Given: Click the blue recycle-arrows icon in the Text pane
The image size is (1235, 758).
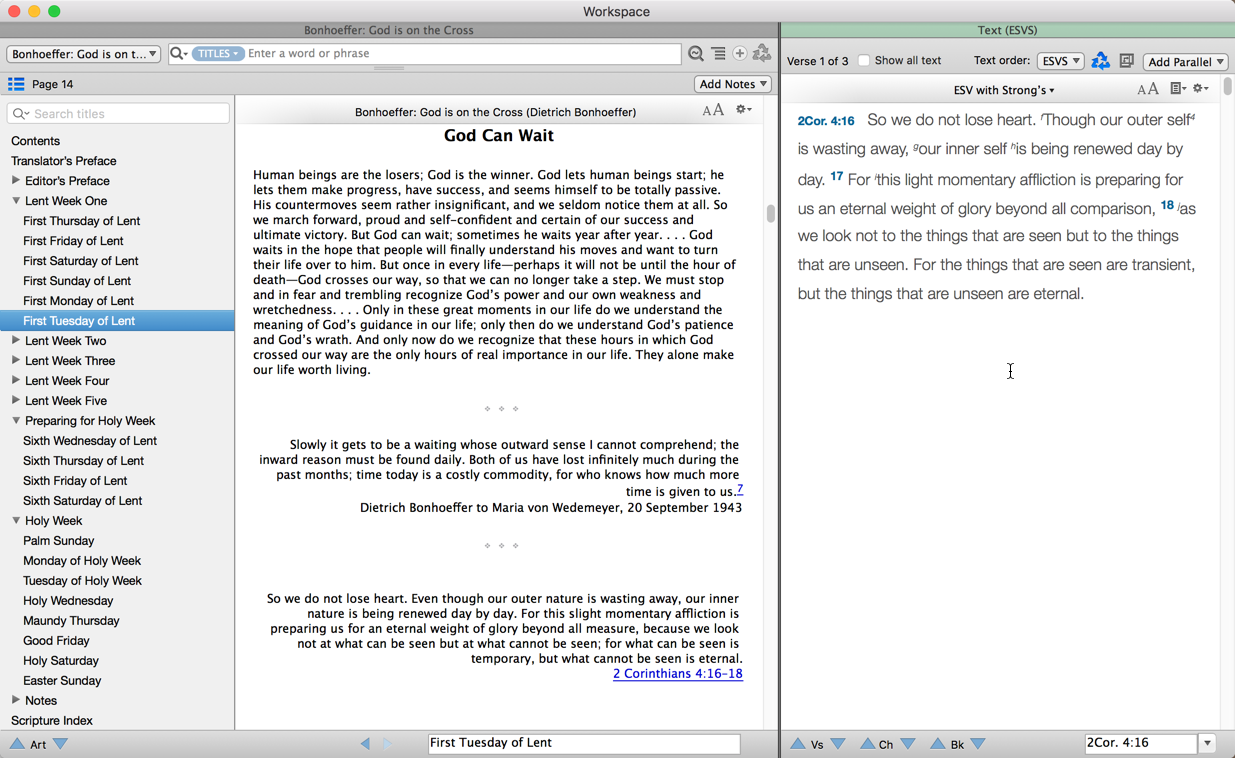Looking at the screenshot, I should click(x=1100, y=61).
